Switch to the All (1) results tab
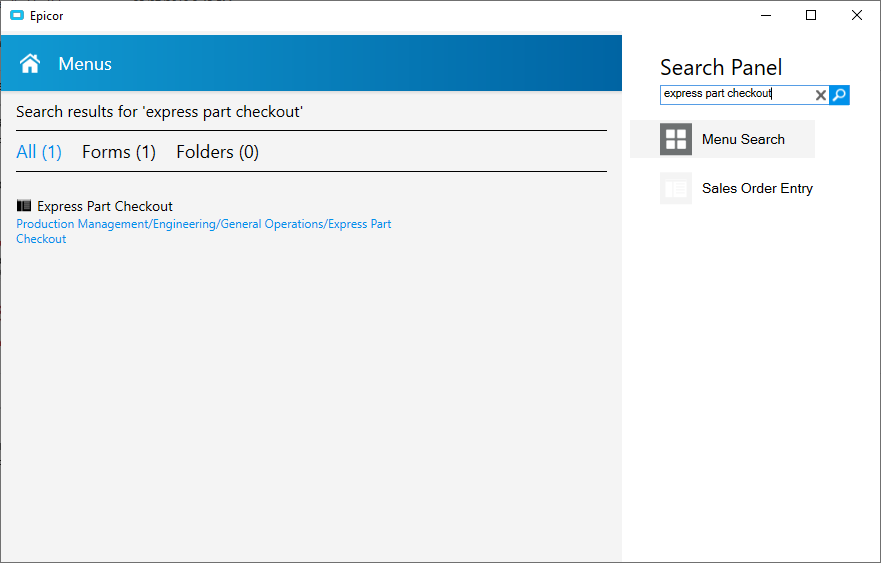Image resolution: width=881 pixels, height=563 pixels. tap(39, 152)
